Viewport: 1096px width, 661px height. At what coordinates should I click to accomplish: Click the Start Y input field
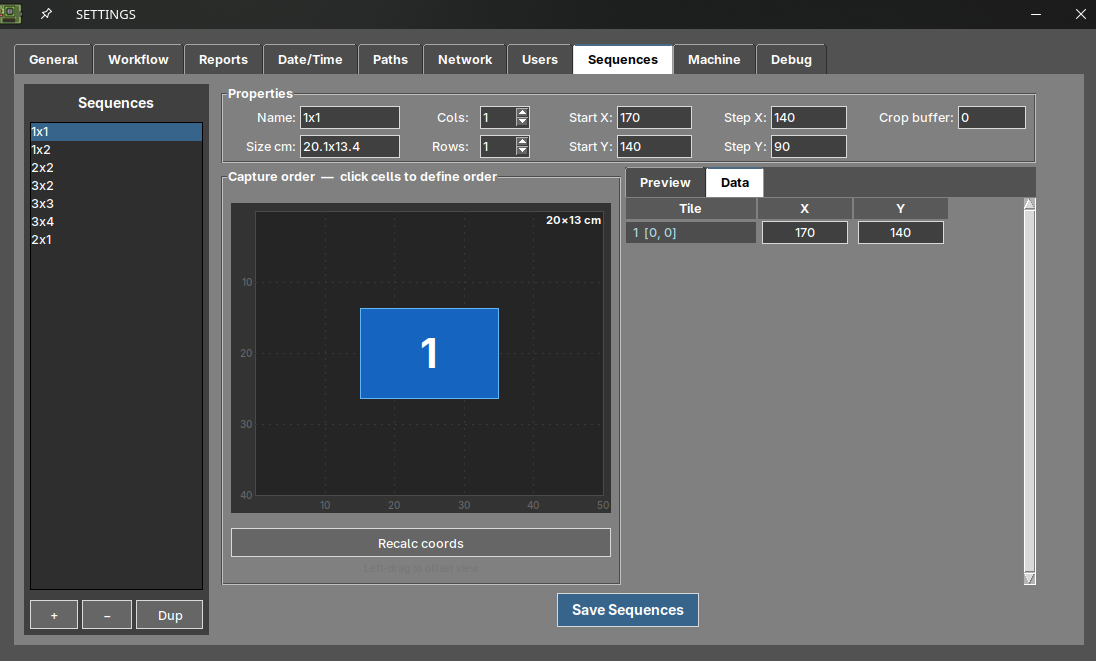(x=654, y=147)
